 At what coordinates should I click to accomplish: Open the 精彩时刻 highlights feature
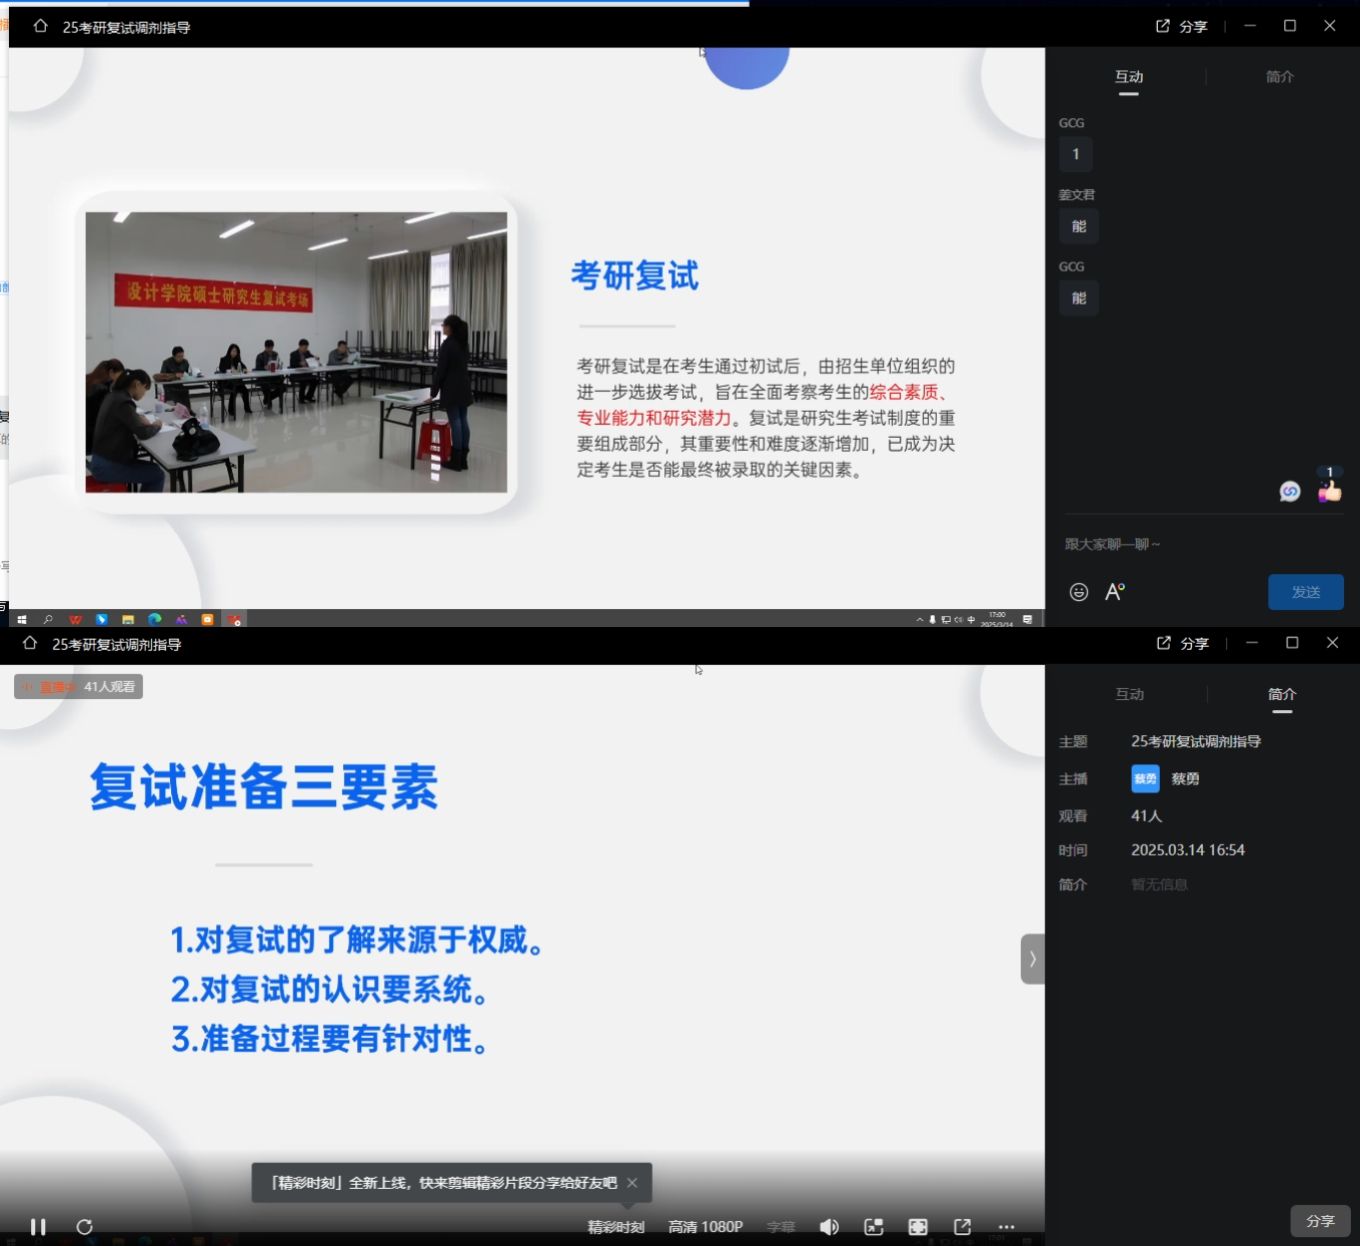(x=616, y=1227)
